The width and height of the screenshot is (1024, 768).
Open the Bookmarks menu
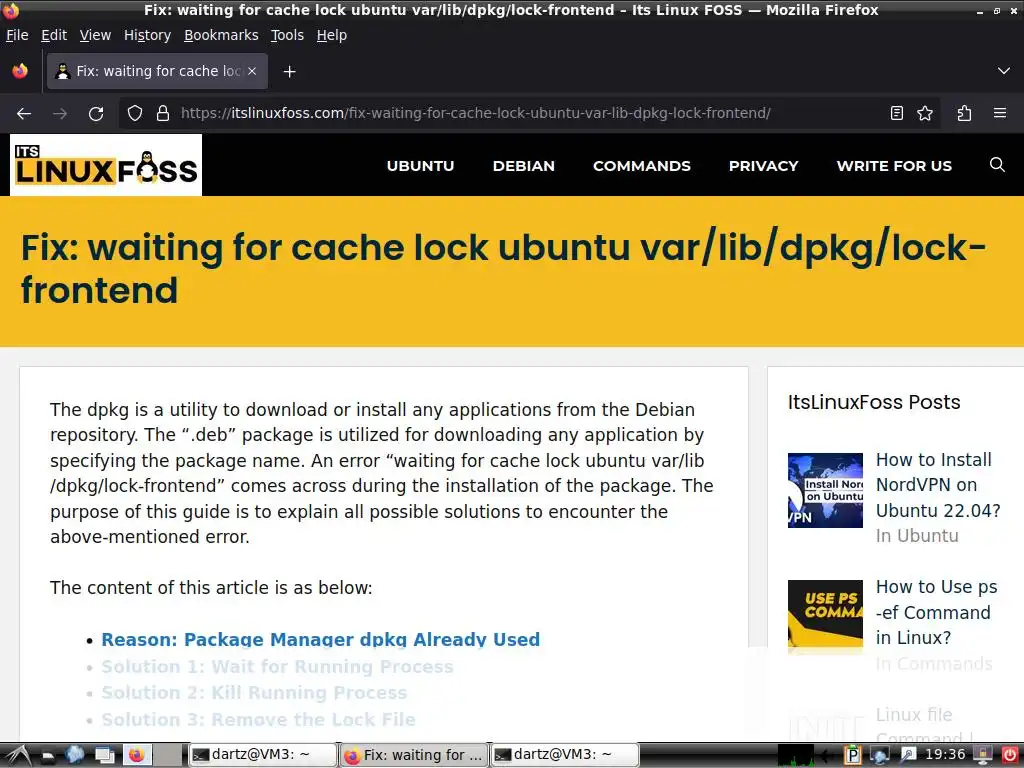pos(221,35)
